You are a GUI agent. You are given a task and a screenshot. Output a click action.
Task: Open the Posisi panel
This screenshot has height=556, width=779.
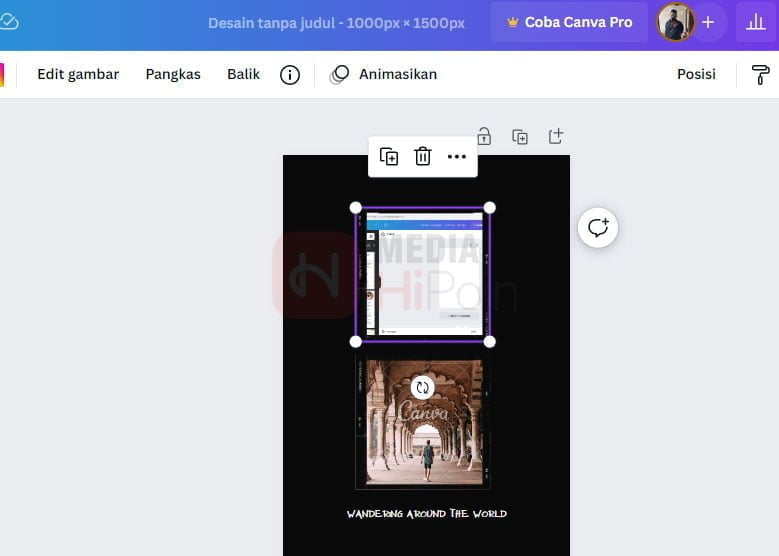pos(696,74)
